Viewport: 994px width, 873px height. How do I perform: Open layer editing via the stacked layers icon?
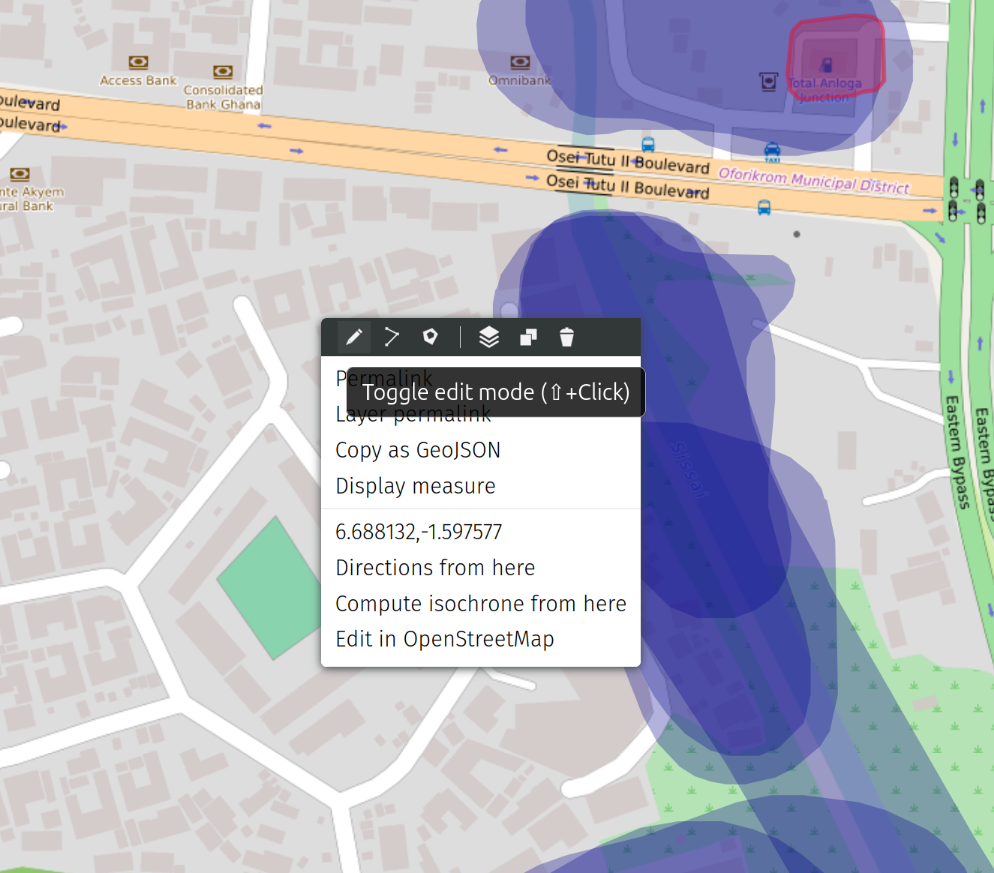pyautogui.click(x=488, y=337)
